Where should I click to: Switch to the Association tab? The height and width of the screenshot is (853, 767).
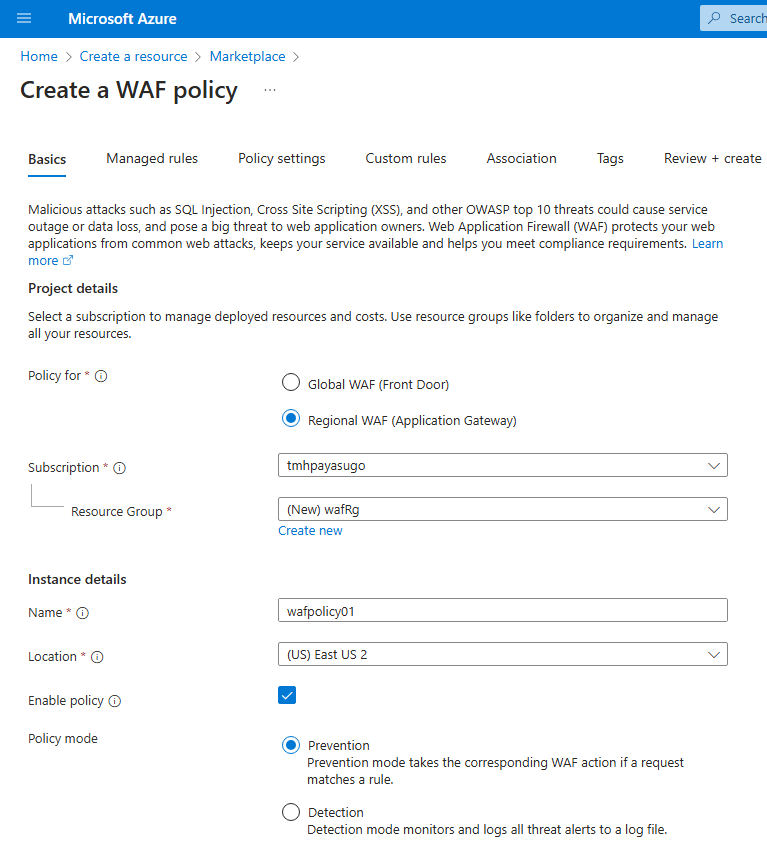[x=521, y=158]
